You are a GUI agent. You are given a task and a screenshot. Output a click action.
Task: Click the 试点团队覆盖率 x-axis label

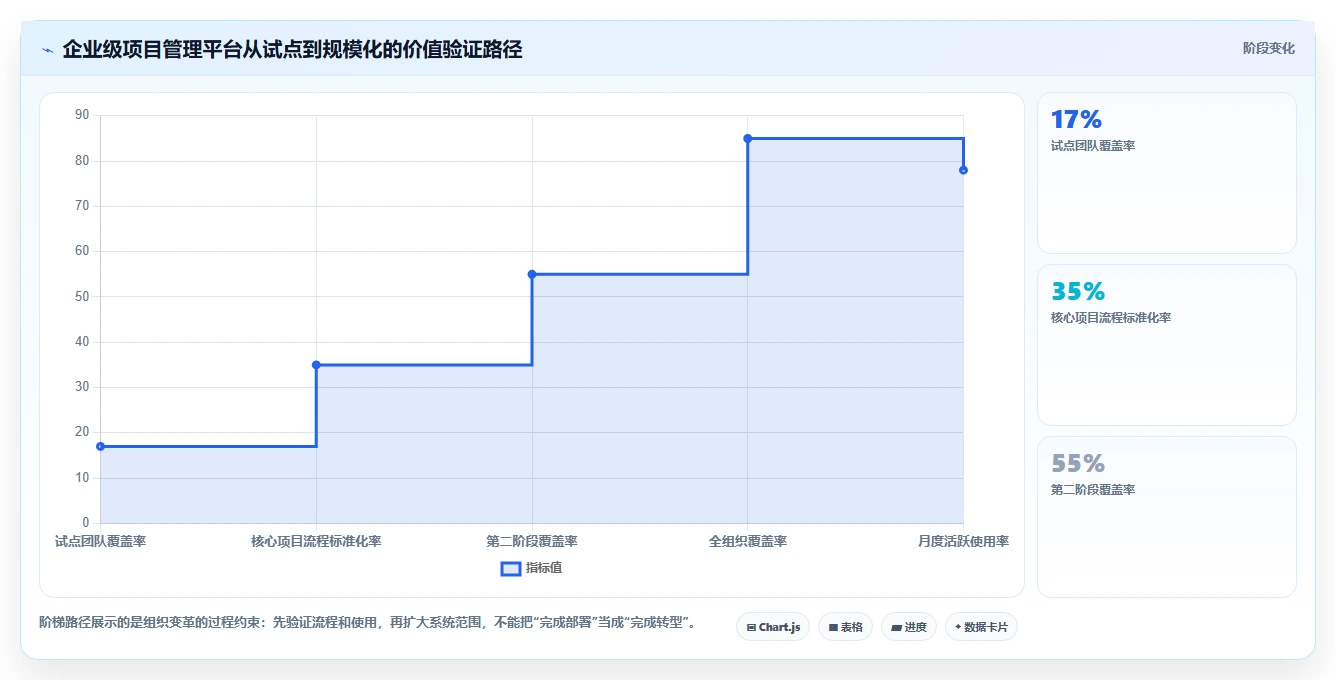click(100, 541)
